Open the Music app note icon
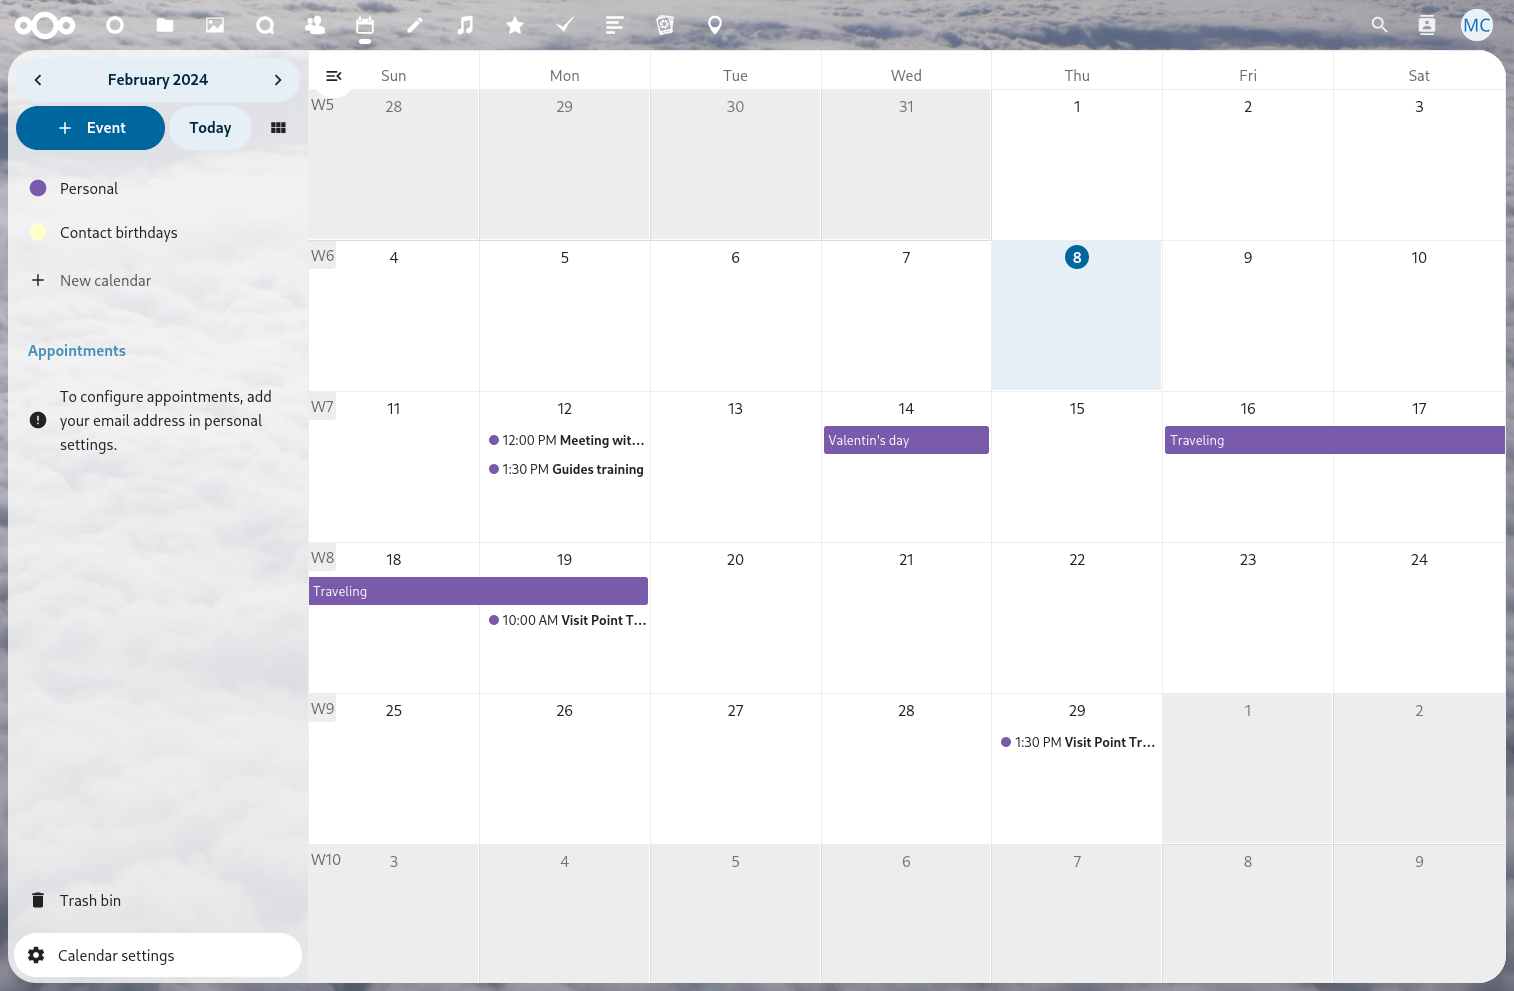This screenshot has width=1514, height=991. pos(465,25)
